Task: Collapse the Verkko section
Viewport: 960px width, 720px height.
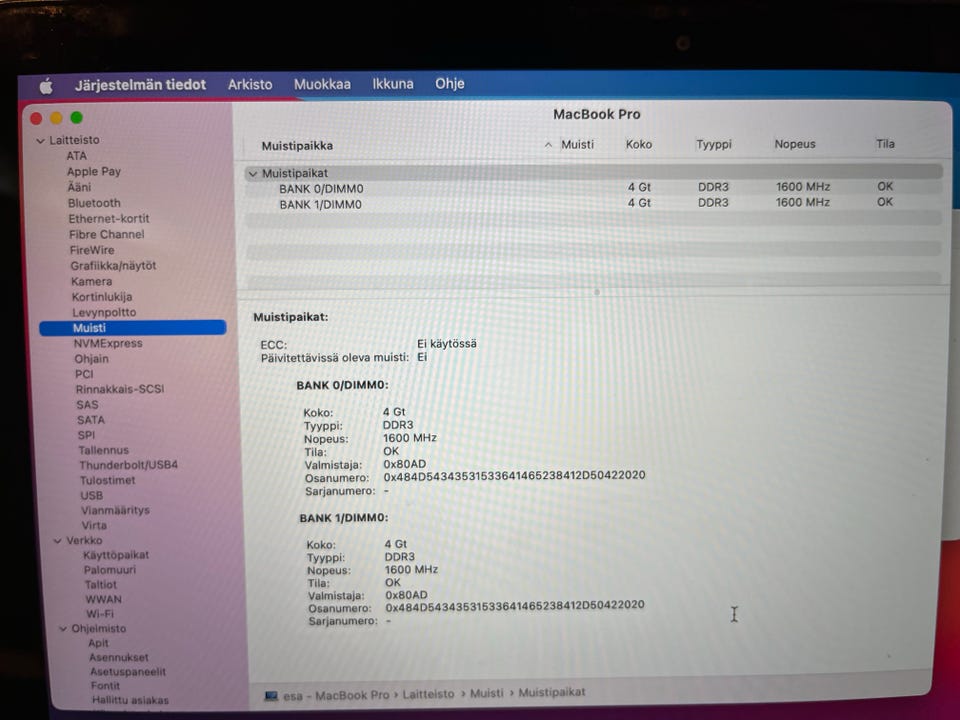Action: click(58, 541)
